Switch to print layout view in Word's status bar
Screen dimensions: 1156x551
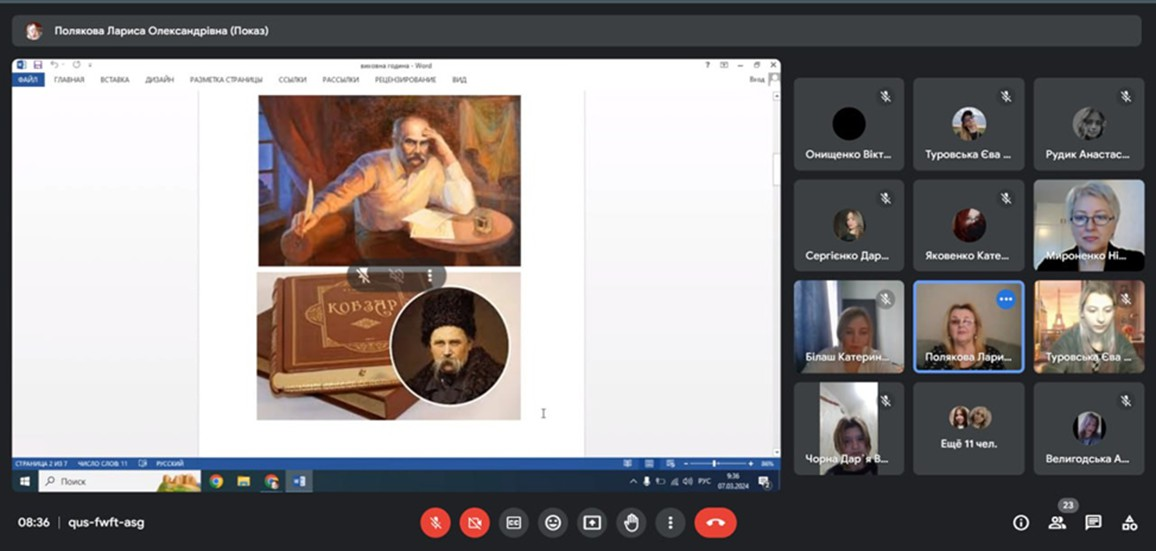pos(649,464)
